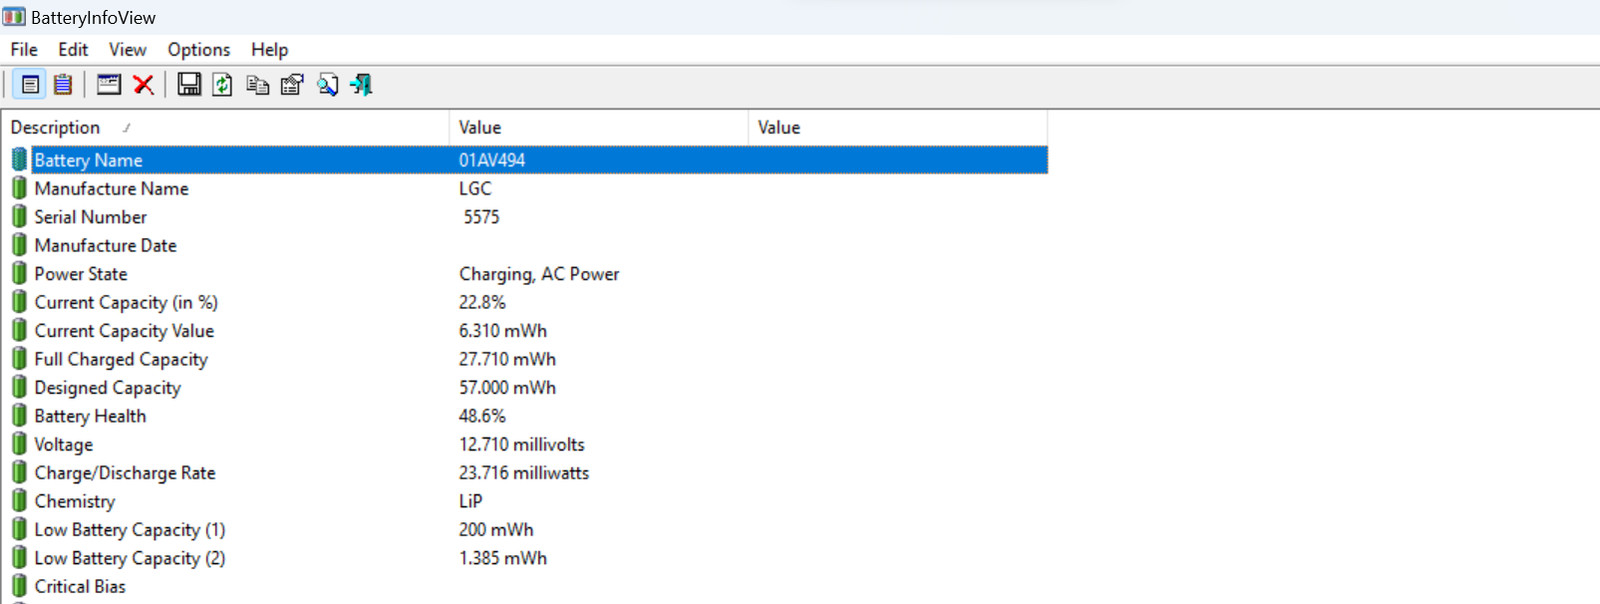Select the Battery Name row text

[x=88, y=160]
